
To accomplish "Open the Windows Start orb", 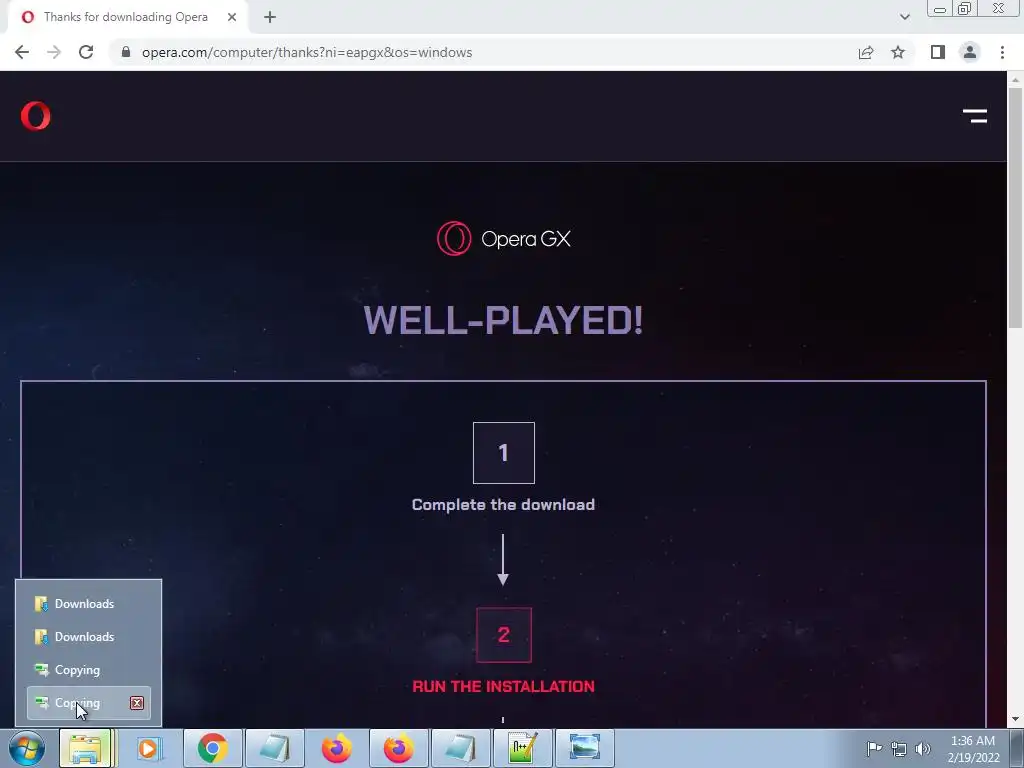I will (x=27, y=748).
